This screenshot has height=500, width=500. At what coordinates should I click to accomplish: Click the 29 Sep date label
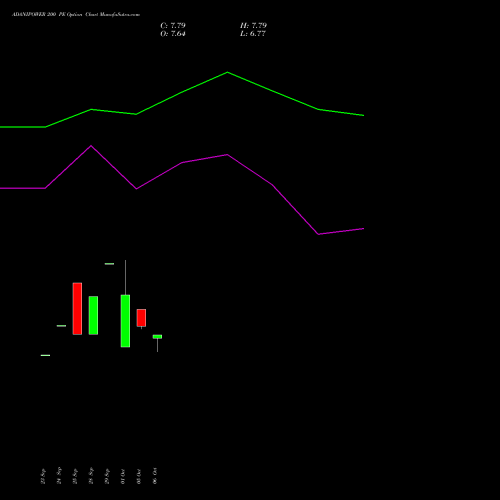point(107,476)
